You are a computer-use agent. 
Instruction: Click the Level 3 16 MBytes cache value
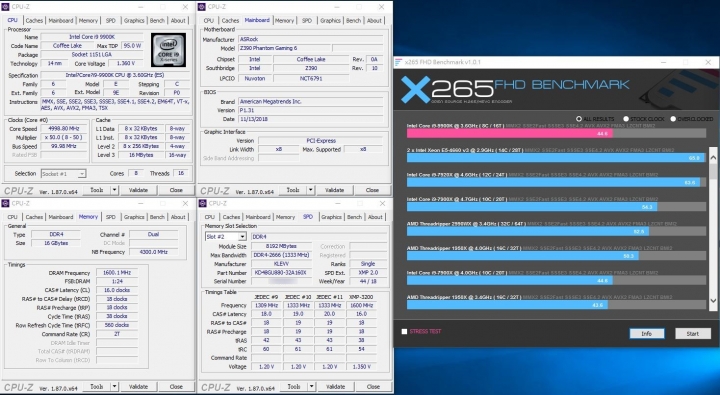(141, 155)
